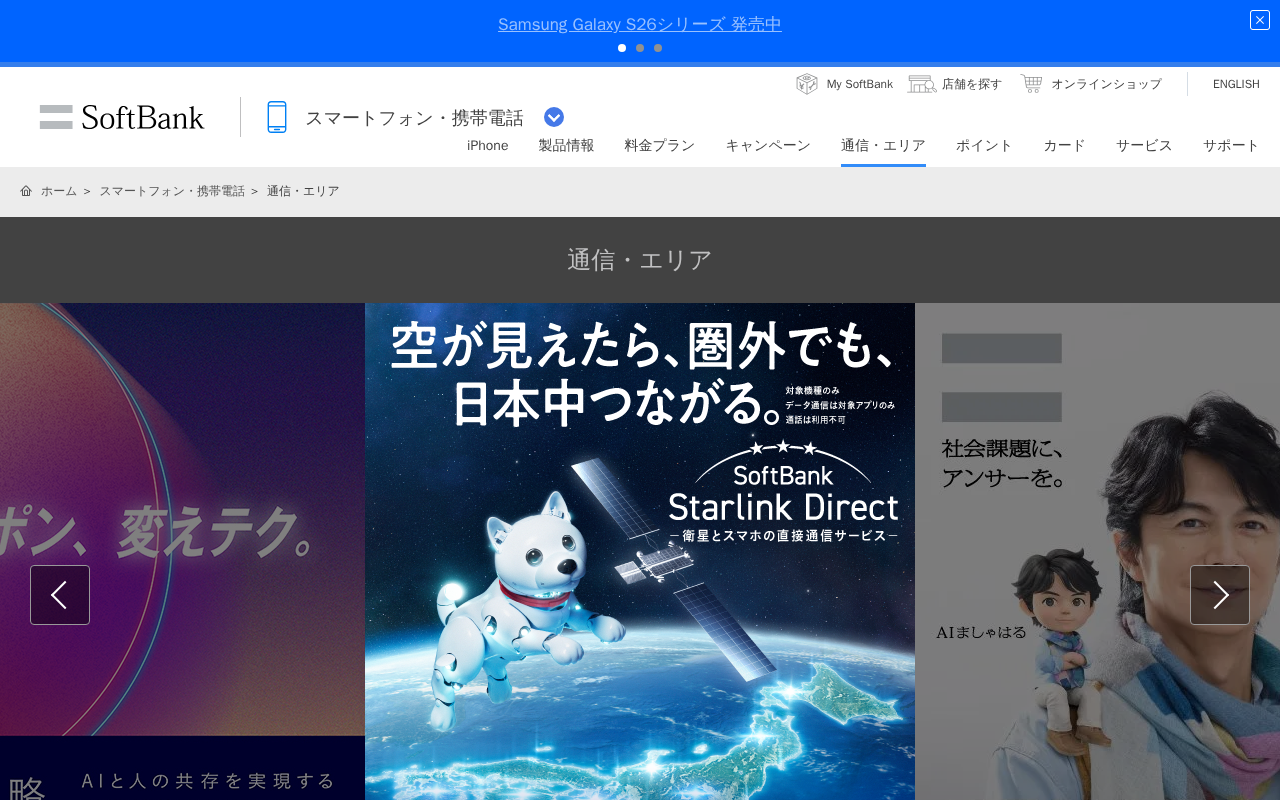Open the サポート menu item
Screen dimensions: 1280x800
pyautogui.click(x=1231, y=145)
